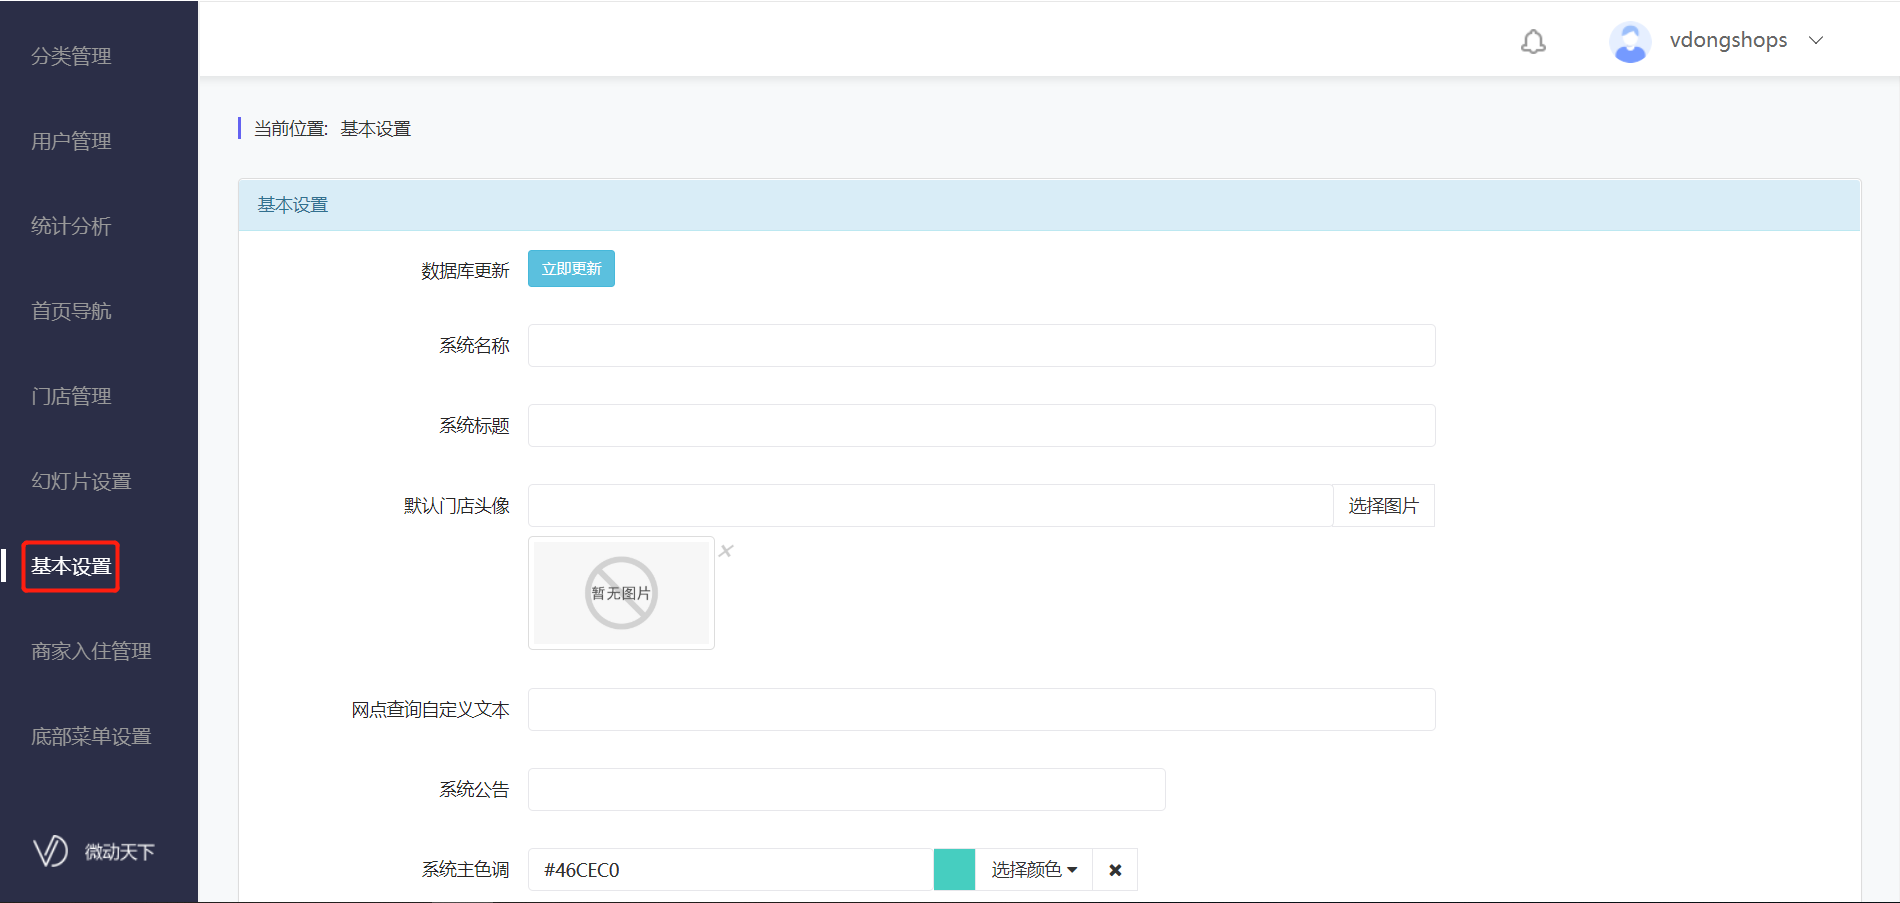Open the 选择颜色 color dropdown
Screen dimensions: 1900x903
(x=1033, y=870)
